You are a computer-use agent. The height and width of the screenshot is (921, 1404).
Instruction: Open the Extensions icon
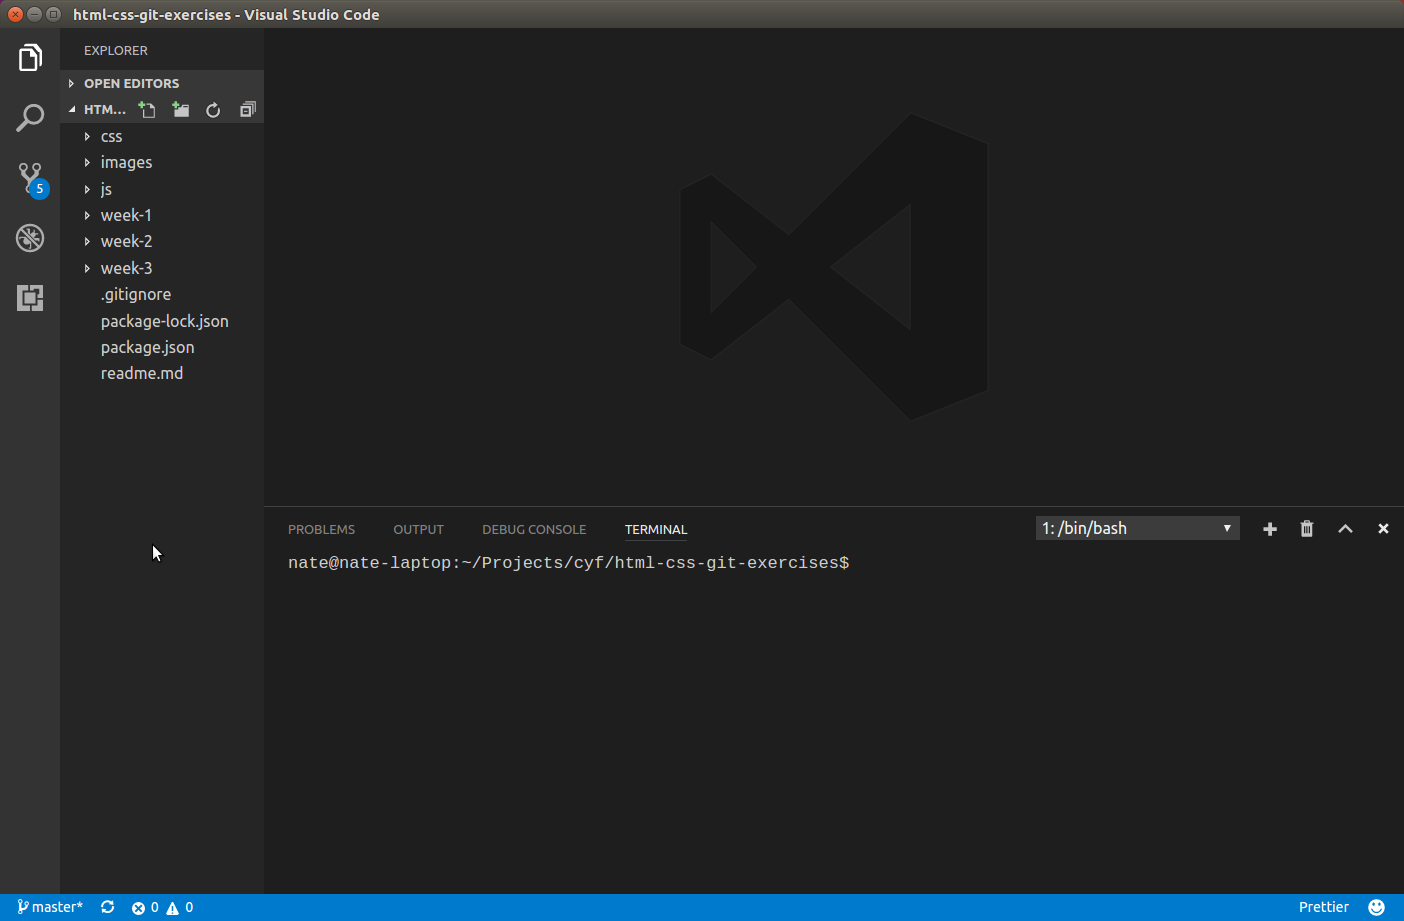(x=30, y=298)
